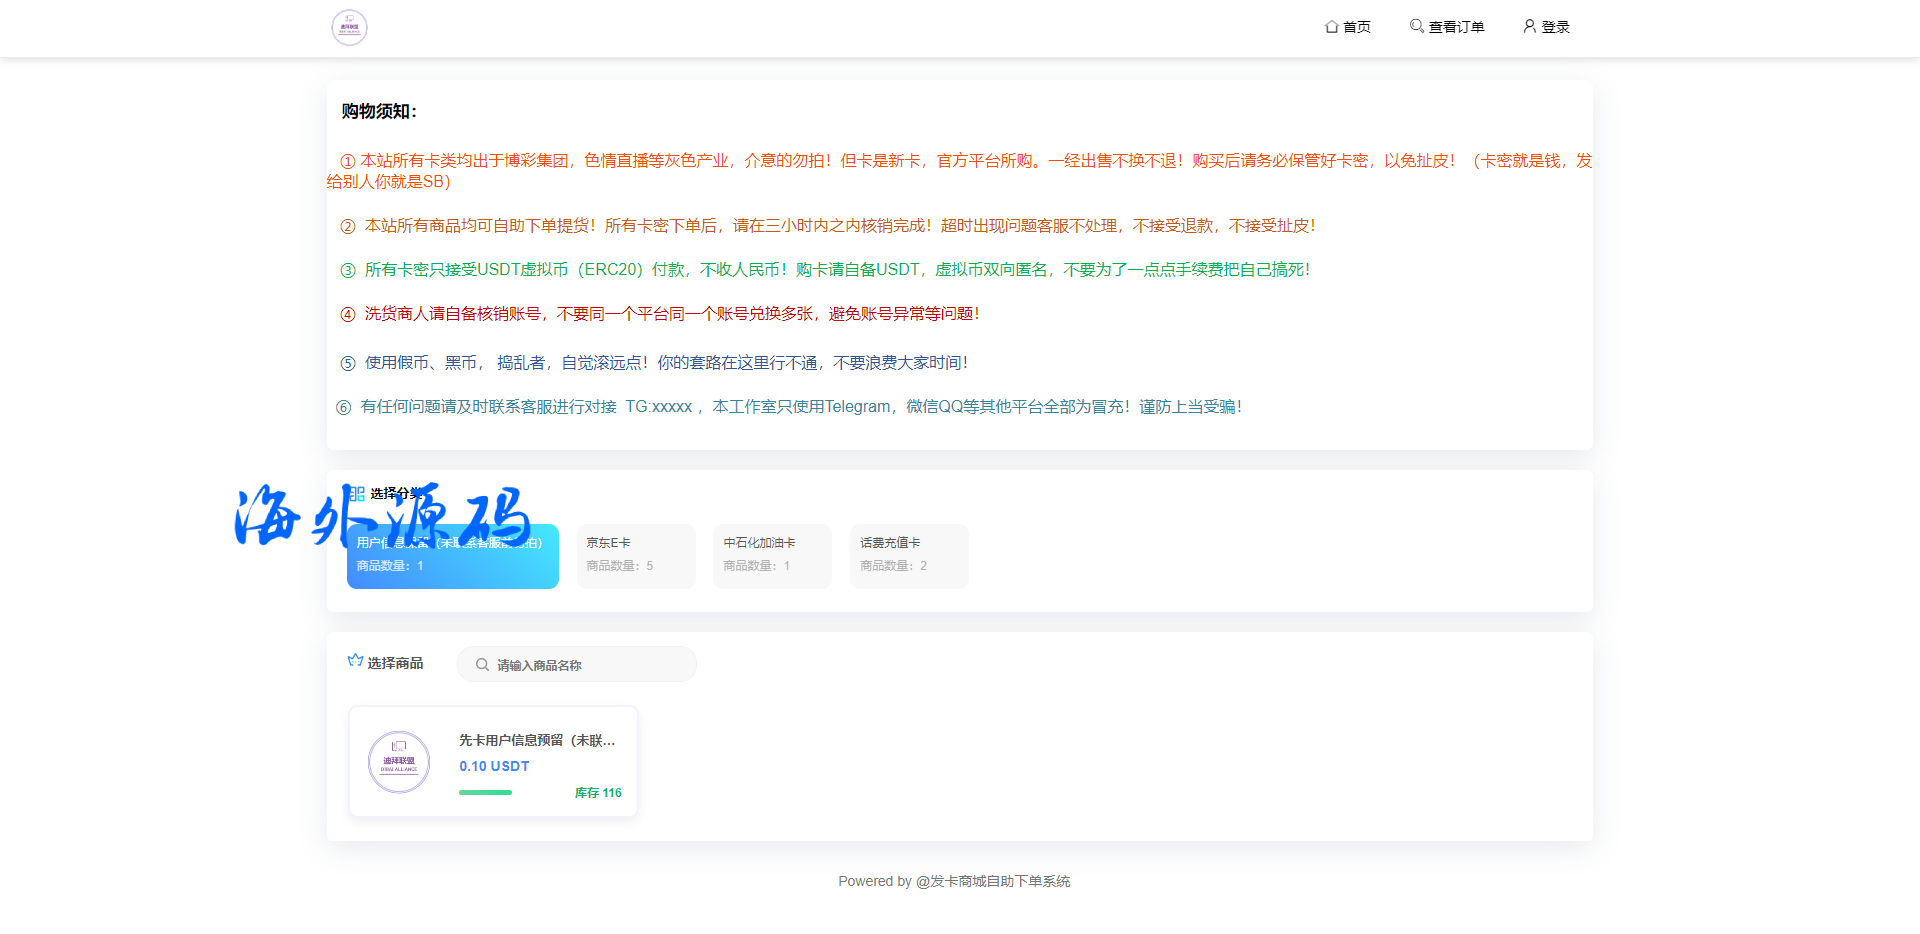Image resolution: width=1920 pixels, height=934 pixels.
Task: Select the 京东E卡 category
Action: (x=636, y=556)
